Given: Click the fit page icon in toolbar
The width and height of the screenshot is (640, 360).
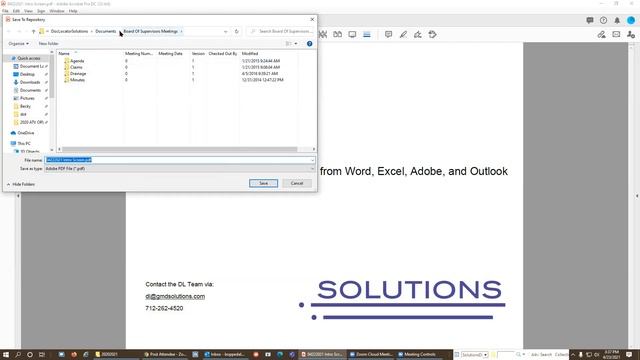Looking at the screenshot, I should [323, 35].
